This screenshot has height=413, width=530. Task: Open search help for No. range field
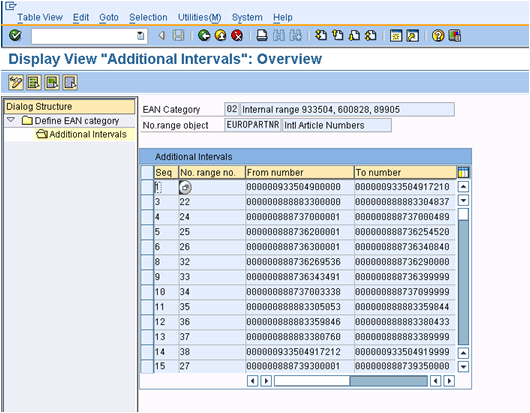coord(185,187)
